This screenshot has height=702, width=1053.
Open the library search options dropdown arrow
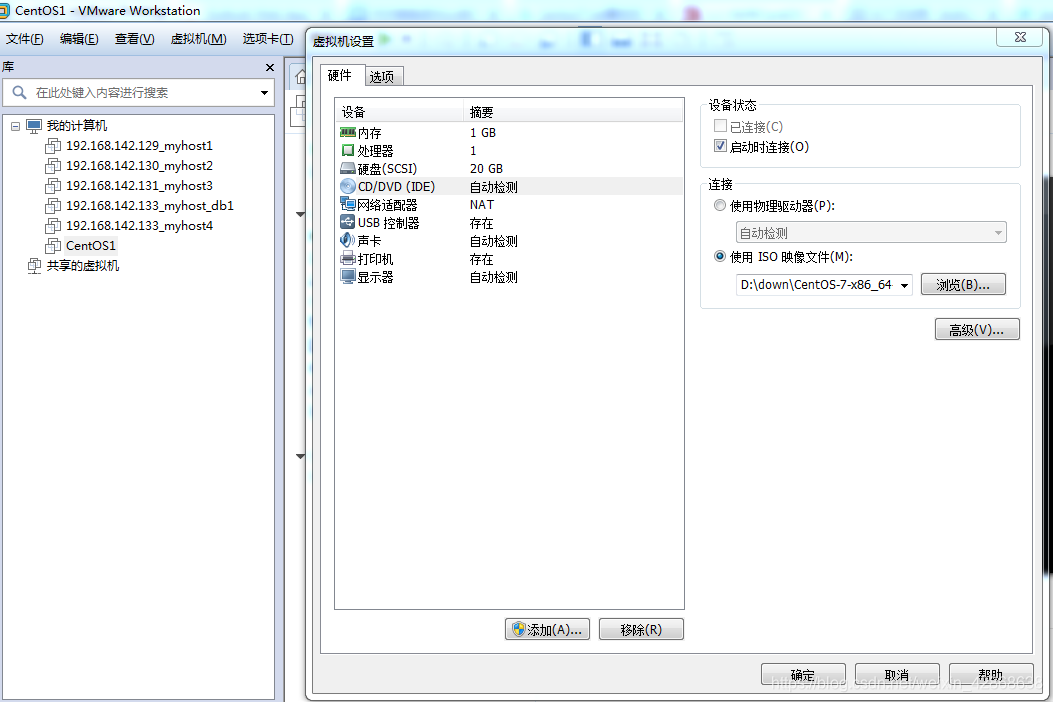point(265,93)
